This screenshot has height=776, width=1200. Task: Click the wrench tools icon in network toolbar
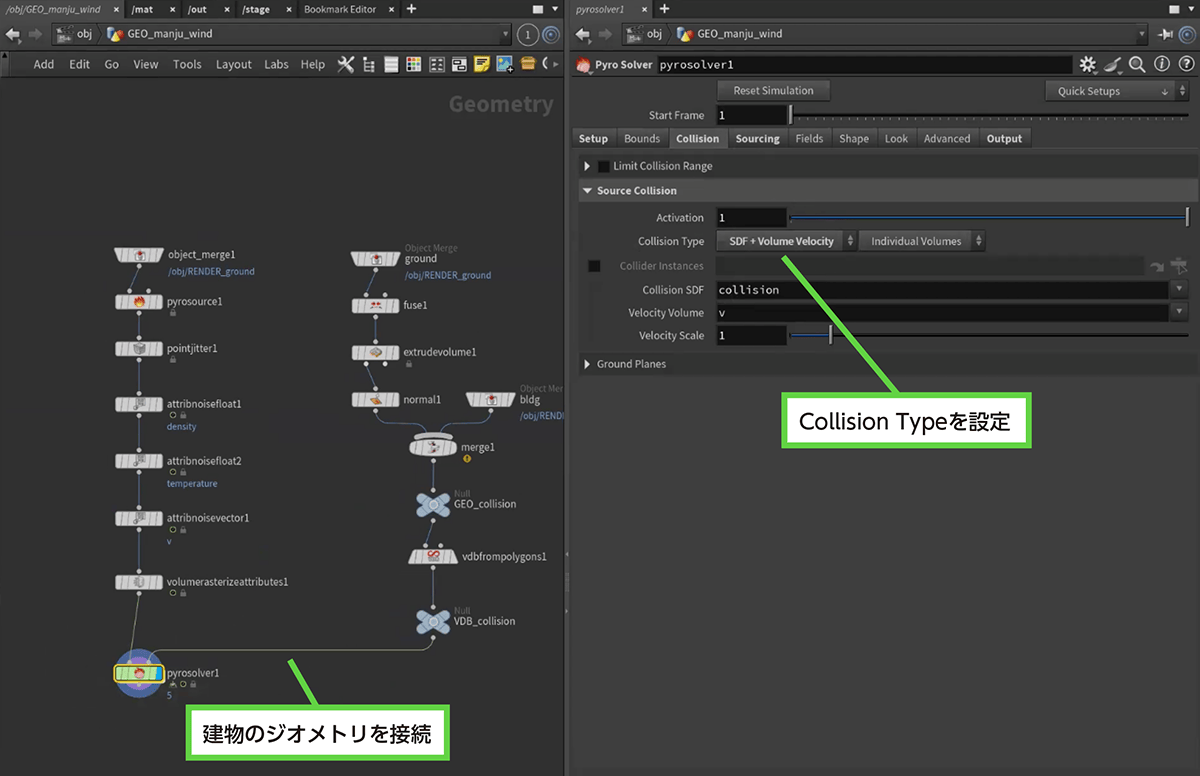pos(346,65)
